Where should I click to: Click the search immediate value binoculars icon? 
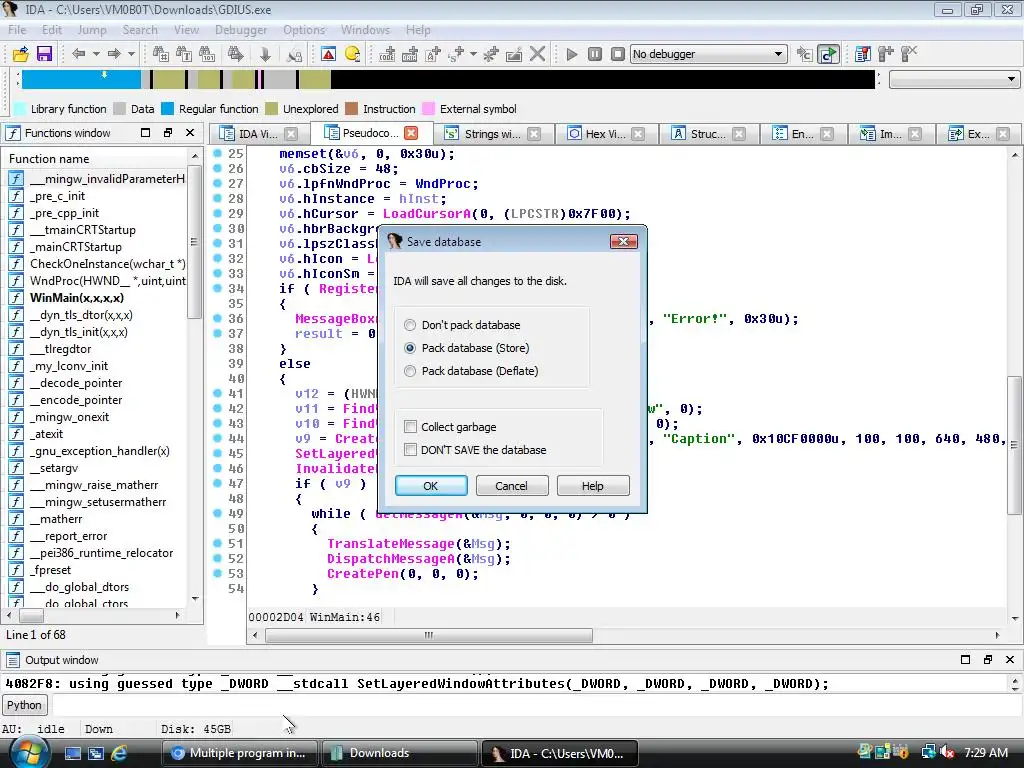(161, 54)
